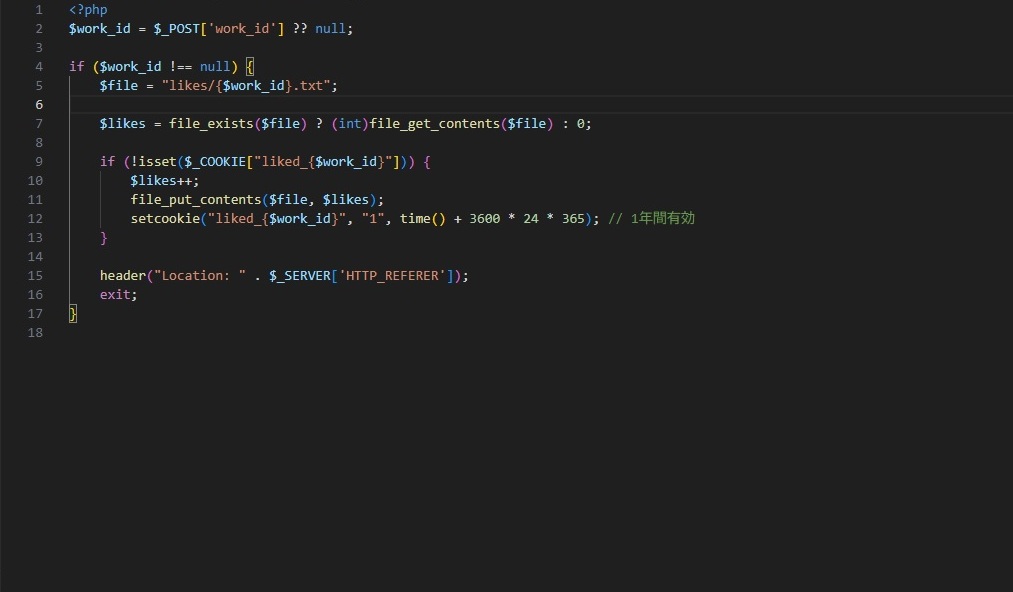Click the null keyword on line 4
Screen dimensions: 1013x592
click(214, 66)
